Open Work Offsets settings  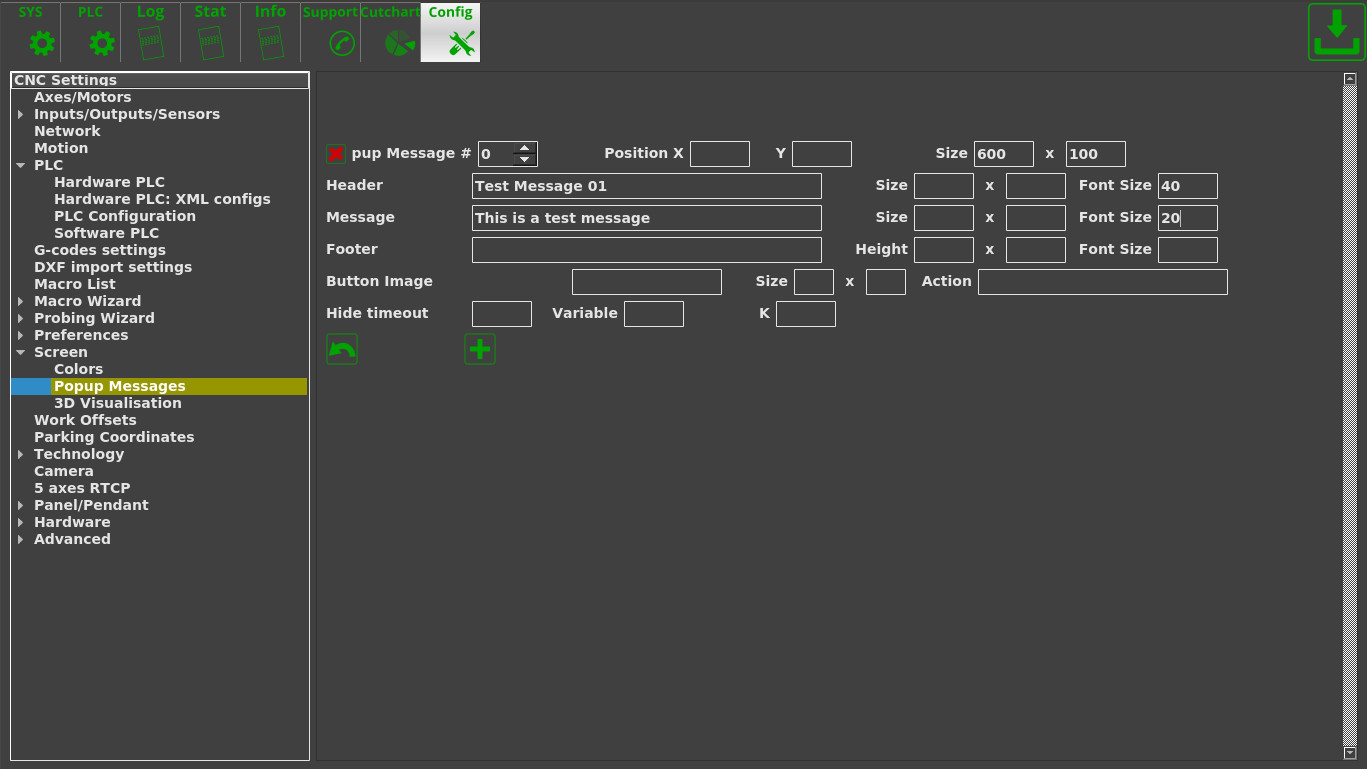(85, 420)
